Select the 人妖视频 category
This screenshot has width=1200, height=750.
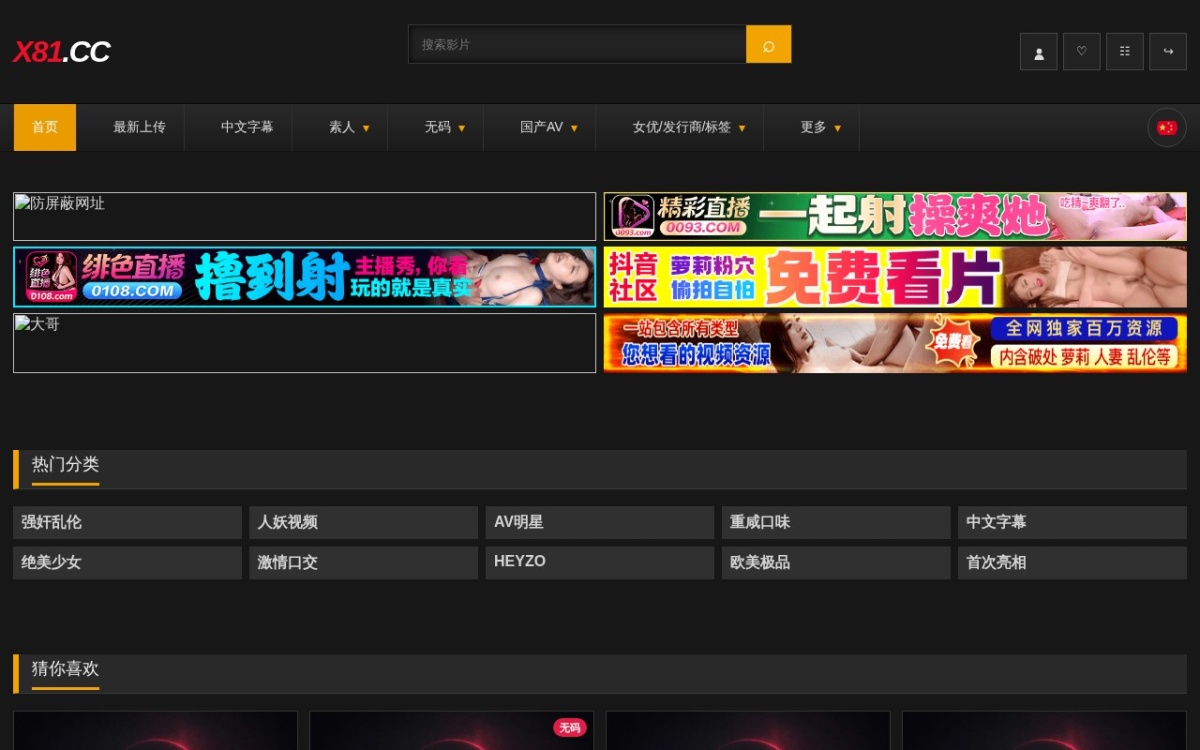(x=363, y=522)
